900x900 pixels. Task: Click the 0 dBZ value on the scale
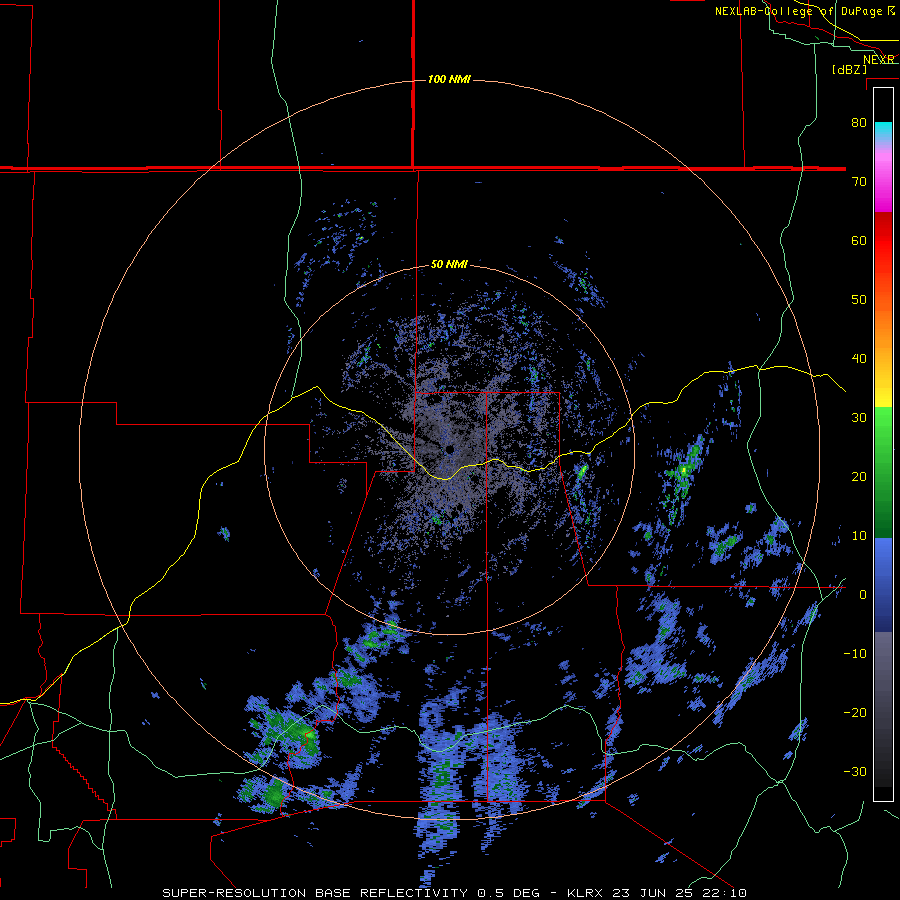point(863,595)
